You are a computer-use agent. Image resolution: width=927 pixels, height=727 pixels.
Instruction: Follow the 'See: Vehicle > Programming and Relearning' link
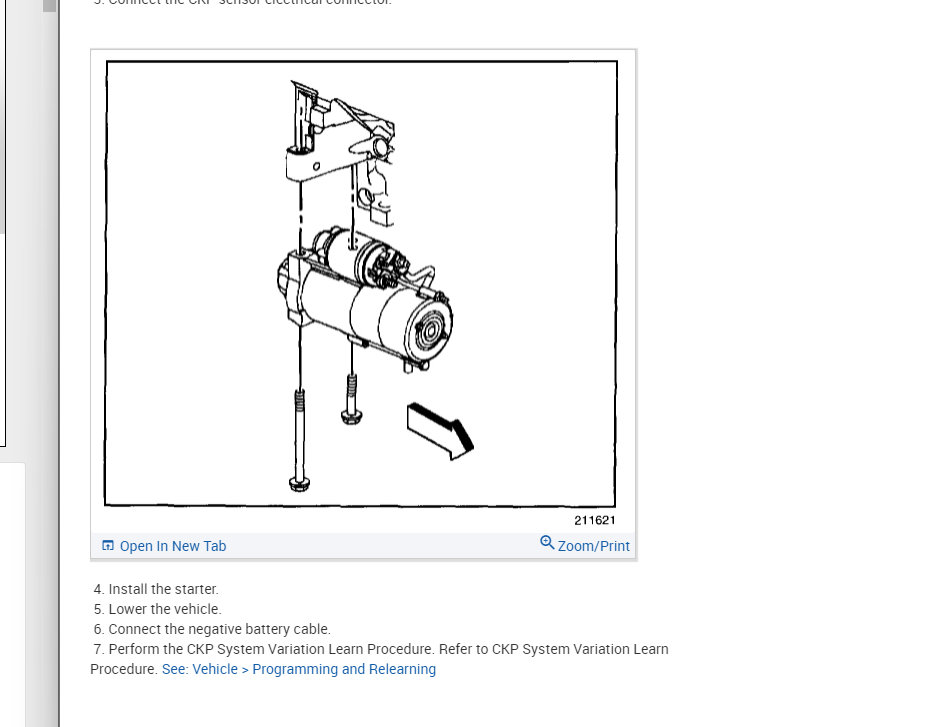click(x=299, y=669)
